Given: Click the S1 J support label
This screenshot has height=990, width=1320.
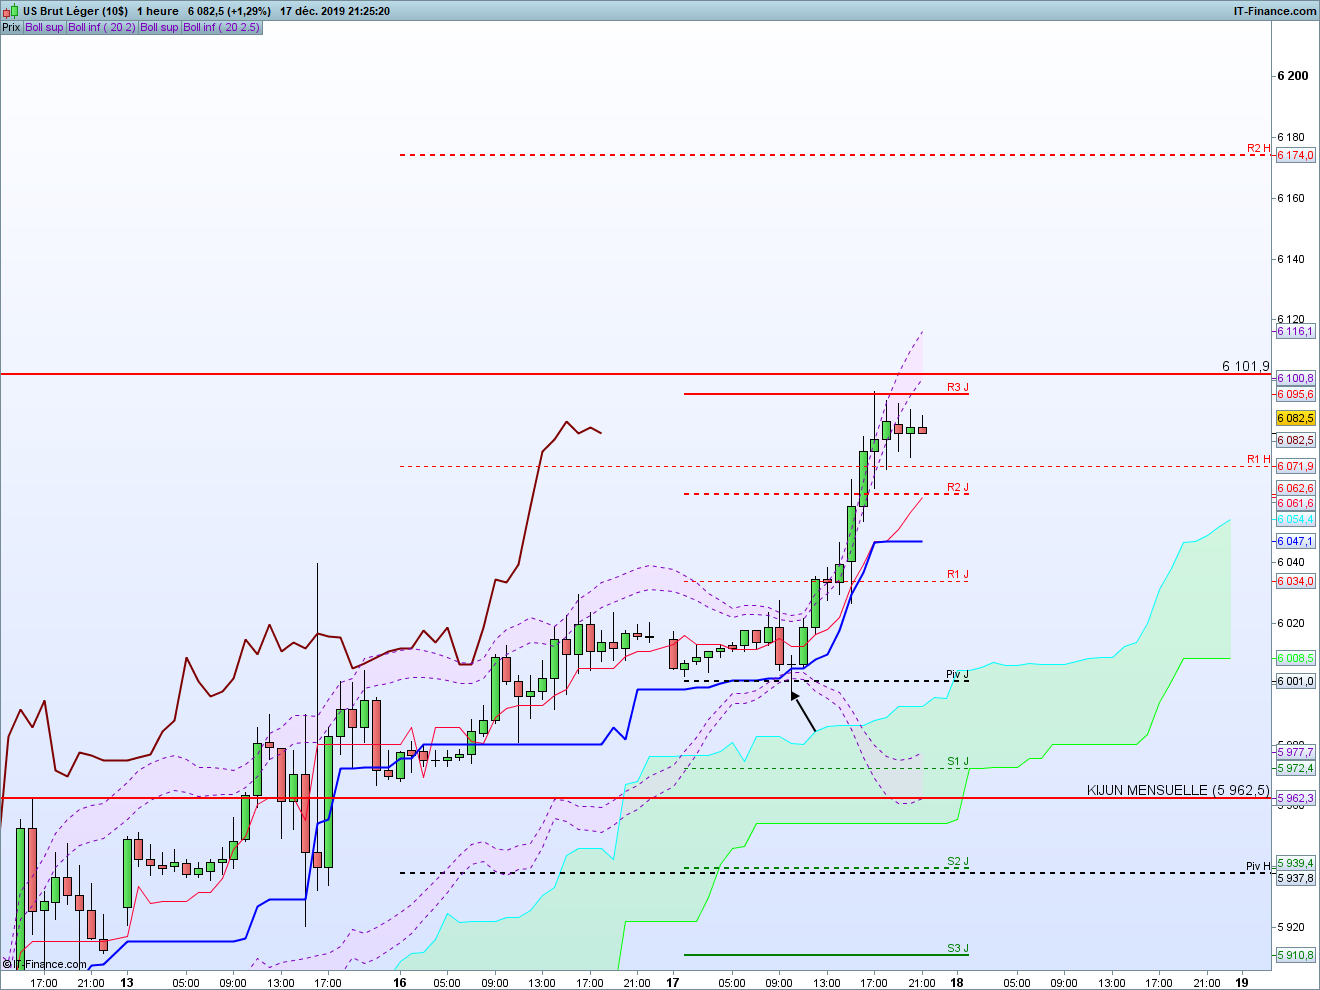Looking at the screenshot, I should [x=958, y=761].
